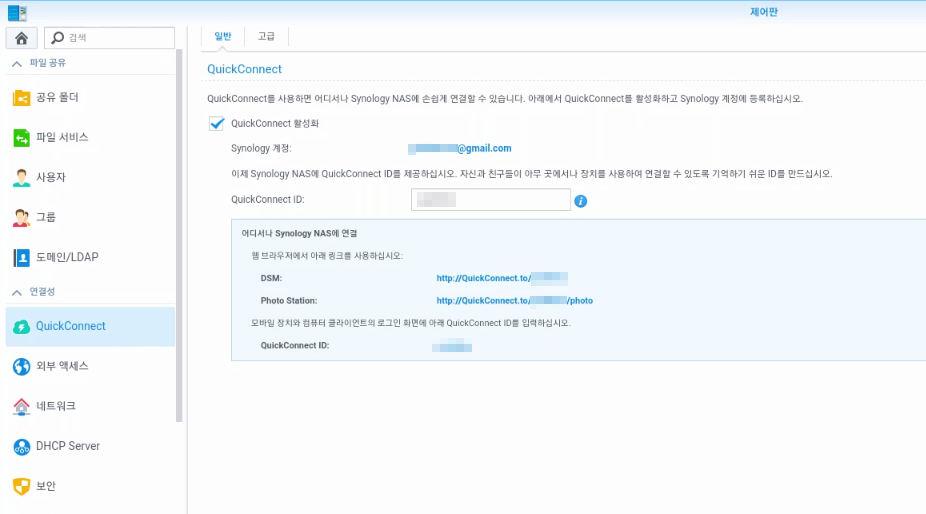This screenshot has width=926, height=514.
Task: Open the 외부 액세스 external access icon
Action: click(x=21, y=366)
